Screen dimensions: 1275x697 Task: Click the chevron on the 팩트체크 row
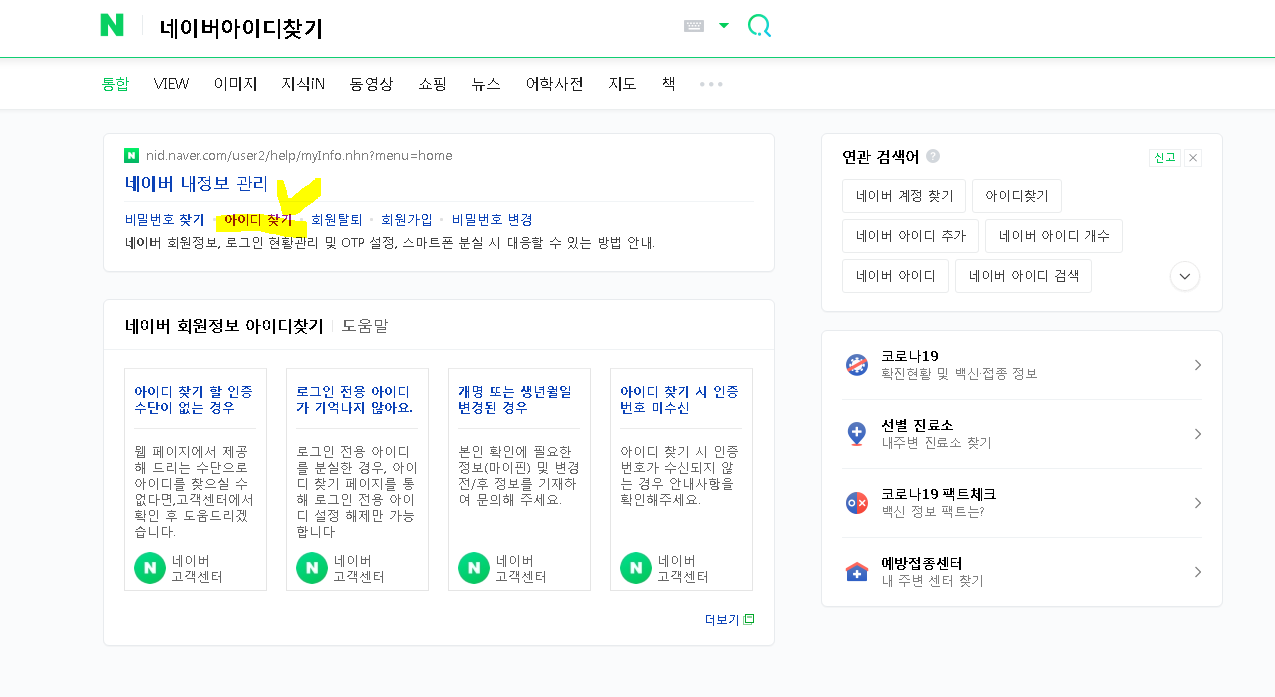[1198, 503]
